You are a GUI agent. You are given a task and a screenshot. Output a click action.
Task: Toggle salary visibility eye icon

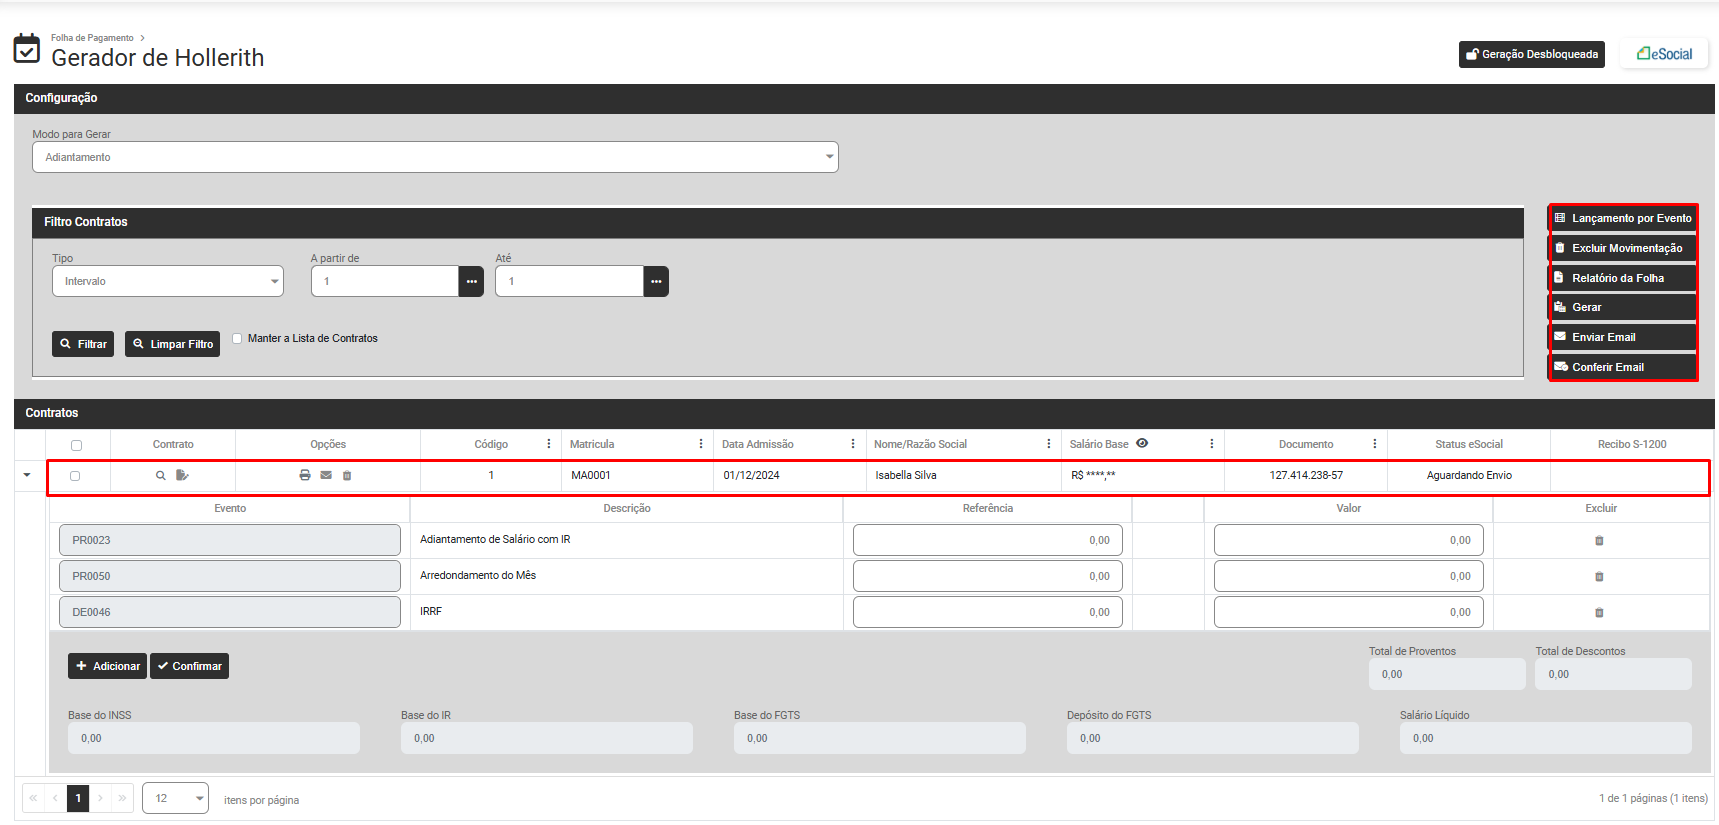click(x=1142, y=443)
